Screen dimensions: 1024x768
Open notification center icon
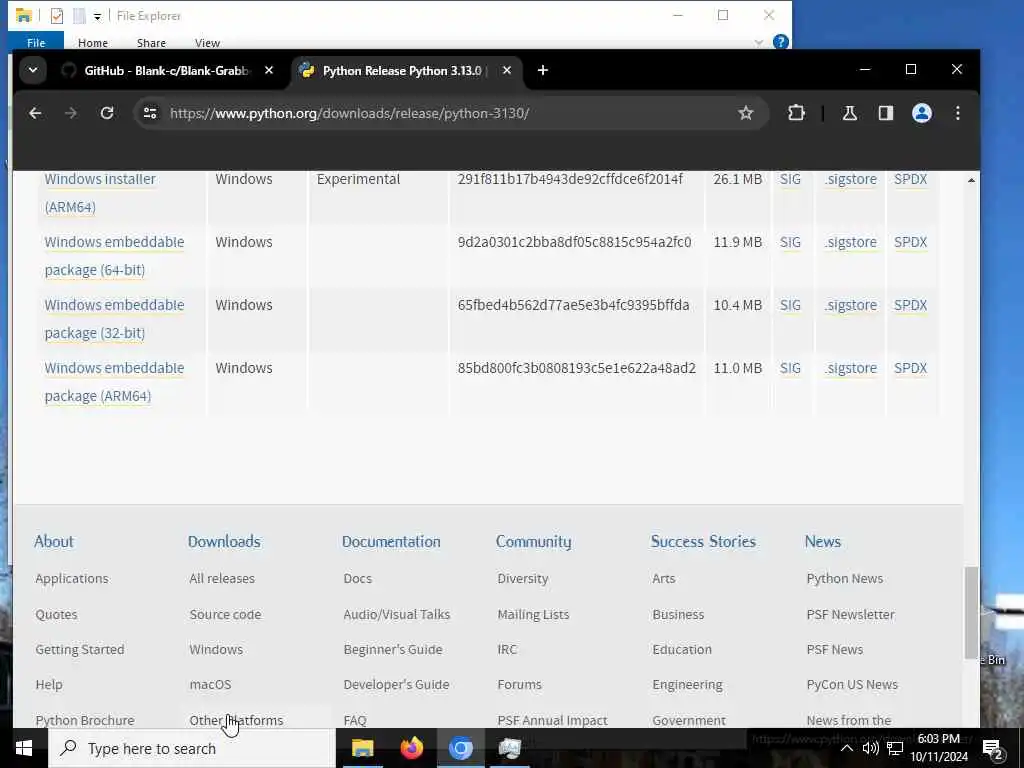tap(993, 748)
